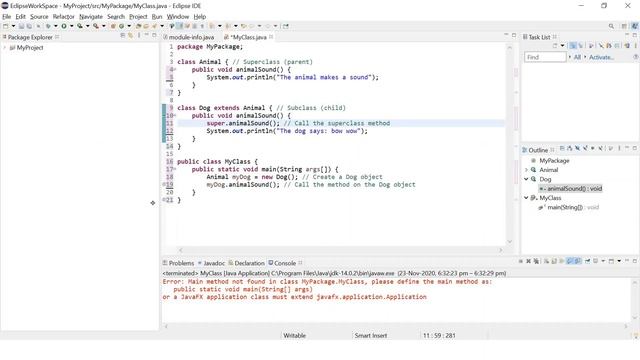Click the green Run button in toolbar
This screenshot has height=360, width=640.
click(64, 26)
